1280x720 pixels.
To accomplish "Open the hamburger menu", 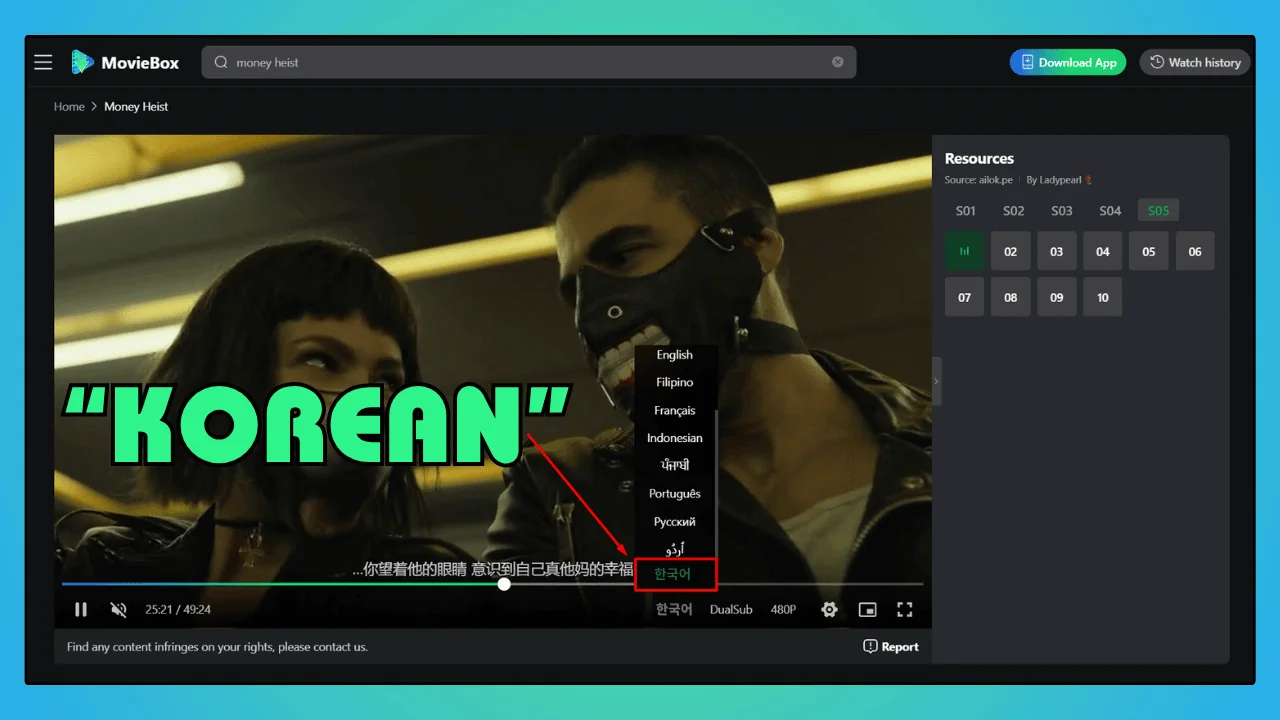I will pos(43,62).
